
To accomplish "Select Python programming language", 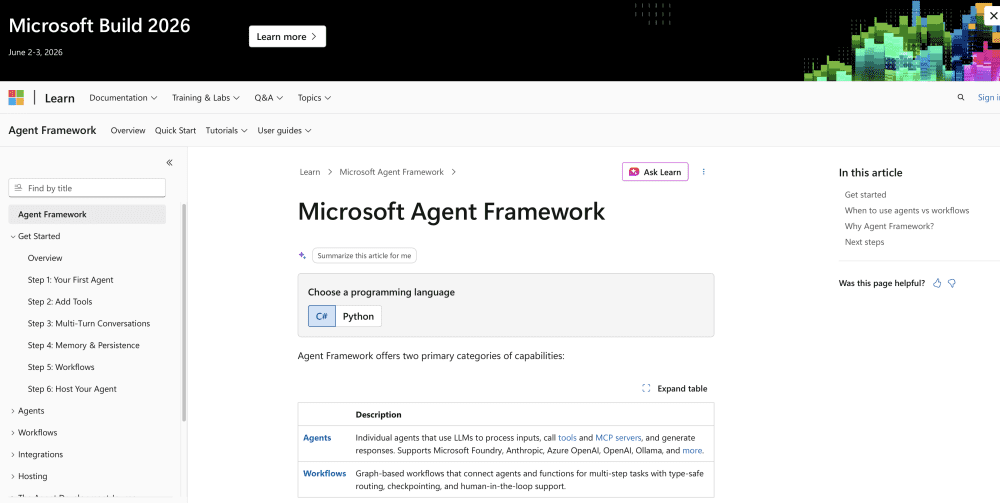I will click(358, 316).
